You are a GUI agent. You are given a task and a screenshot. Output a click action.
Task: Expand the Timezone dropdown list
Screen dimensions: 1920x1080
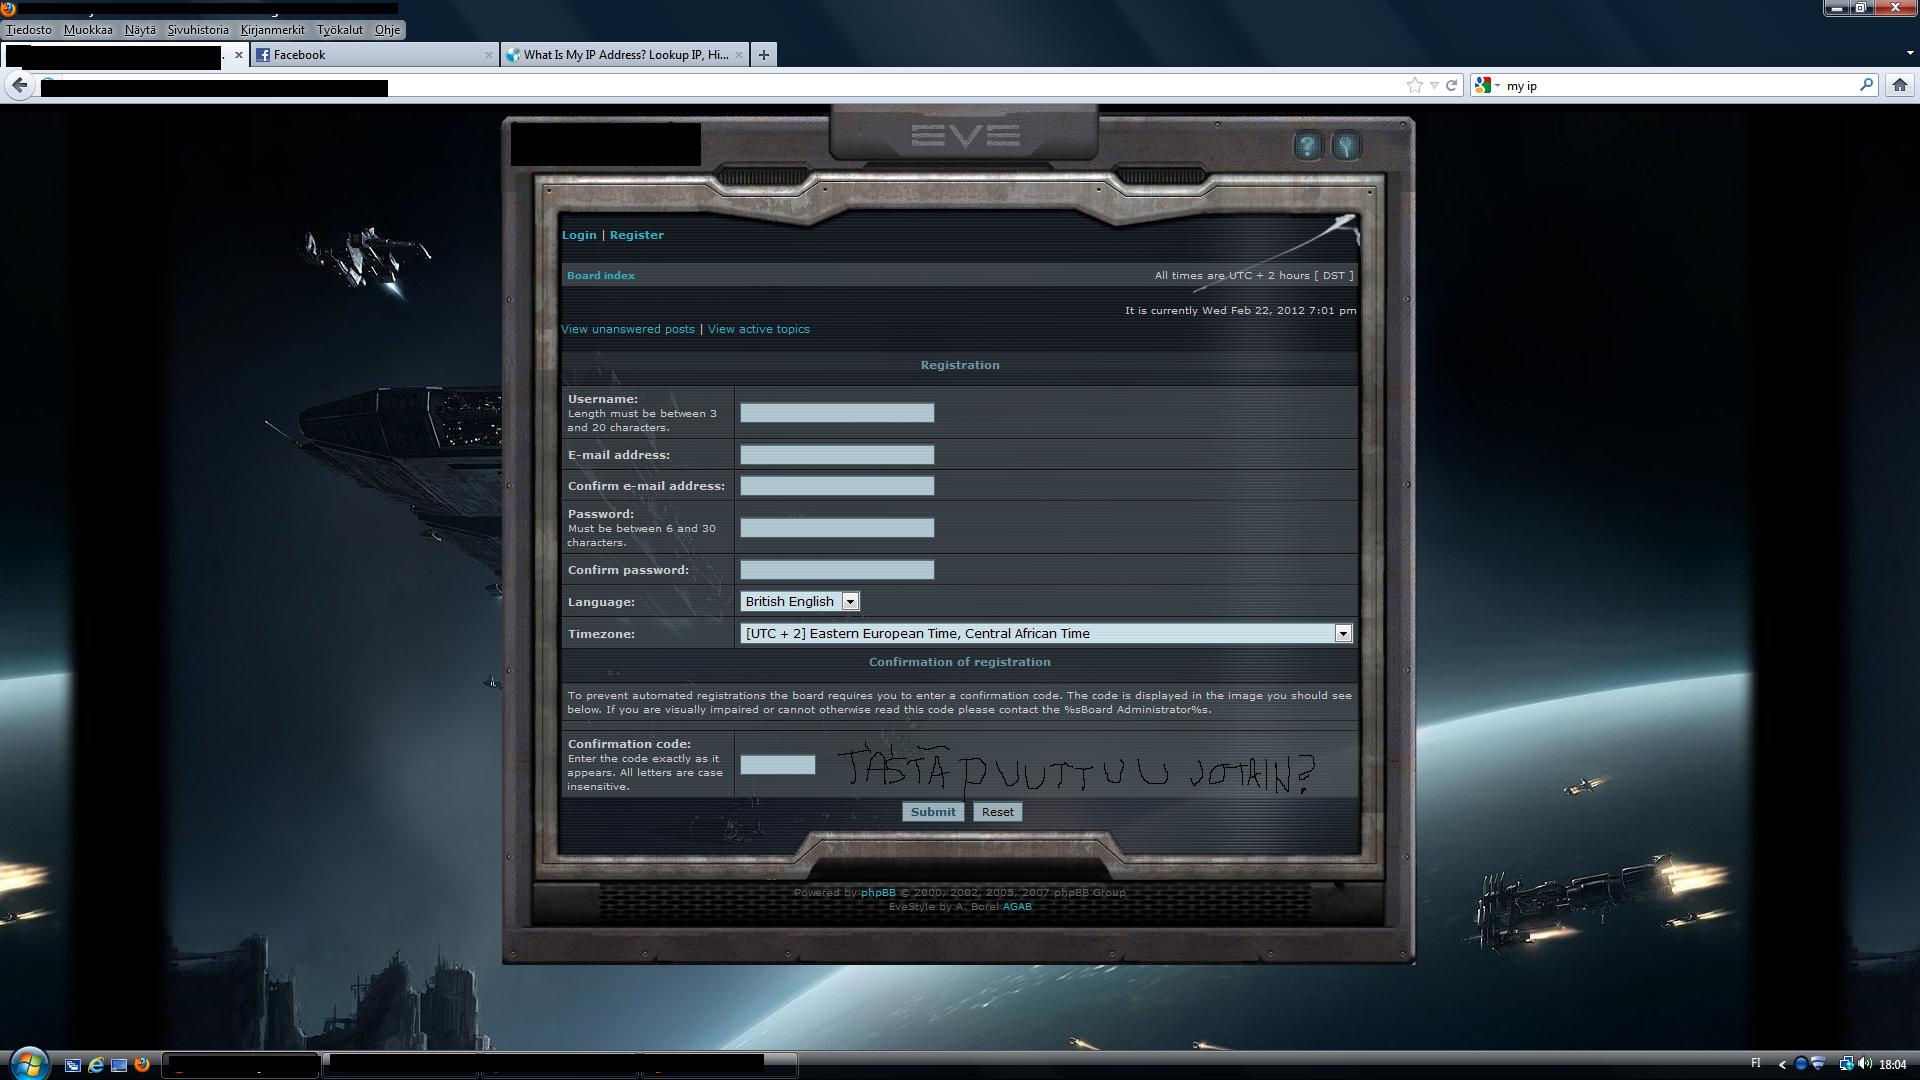pyautogui.click(x=1342, y=634)
